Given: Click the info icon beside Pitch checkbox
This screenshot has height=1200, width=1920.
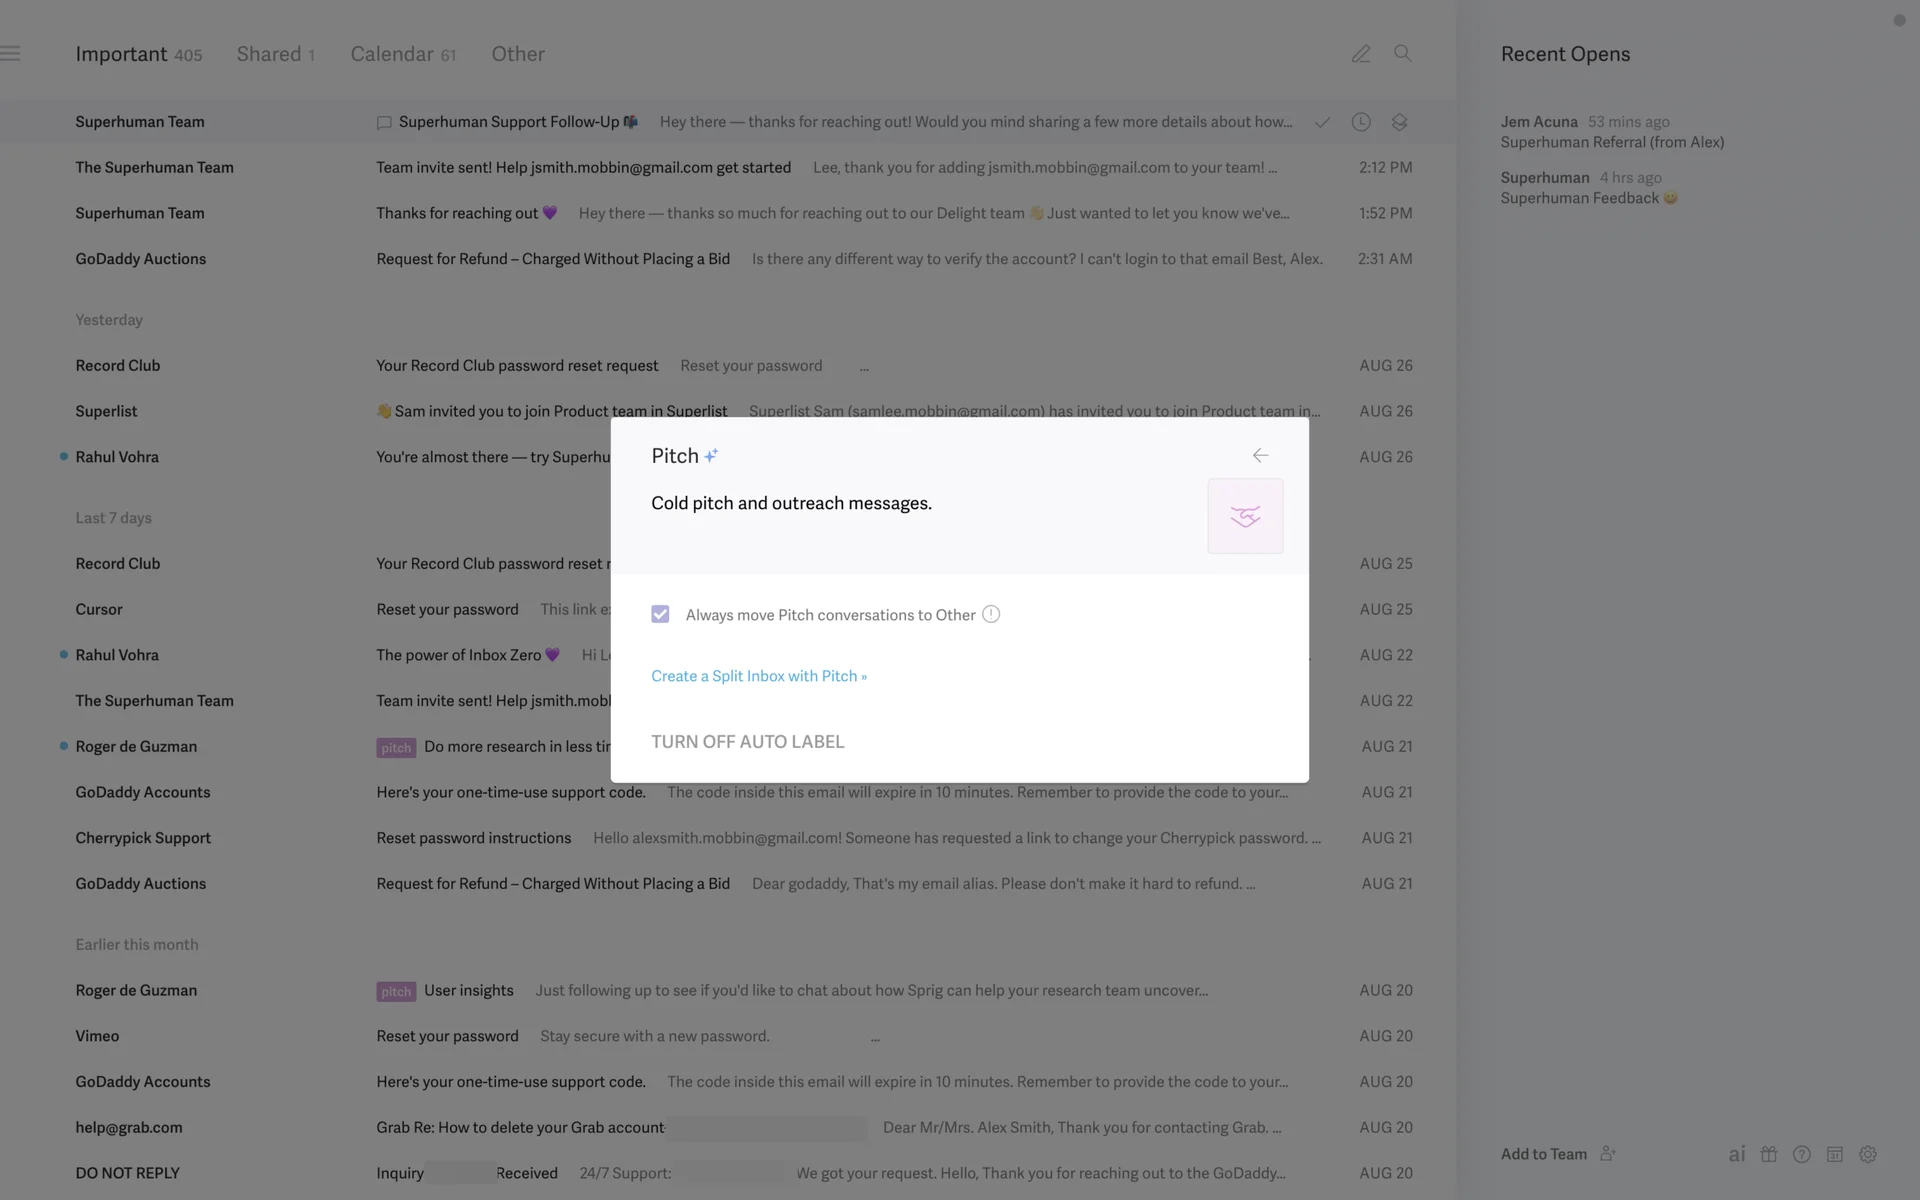Looking at the screenshot, I should 991,615.
